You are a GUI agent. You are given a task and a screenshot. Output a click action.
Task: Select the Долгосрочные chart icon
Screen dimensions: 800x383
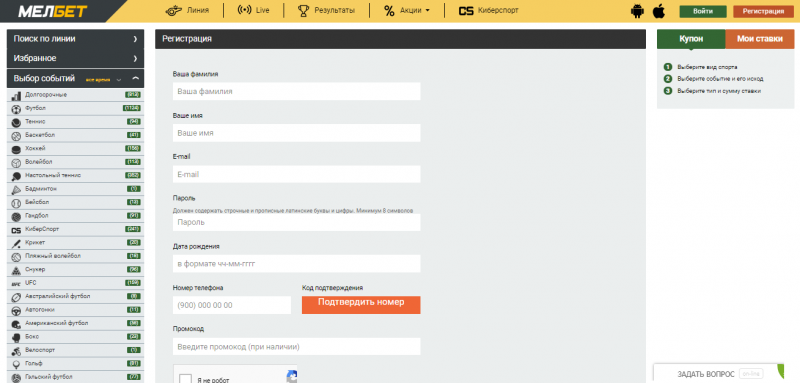(x=16, y=95)
